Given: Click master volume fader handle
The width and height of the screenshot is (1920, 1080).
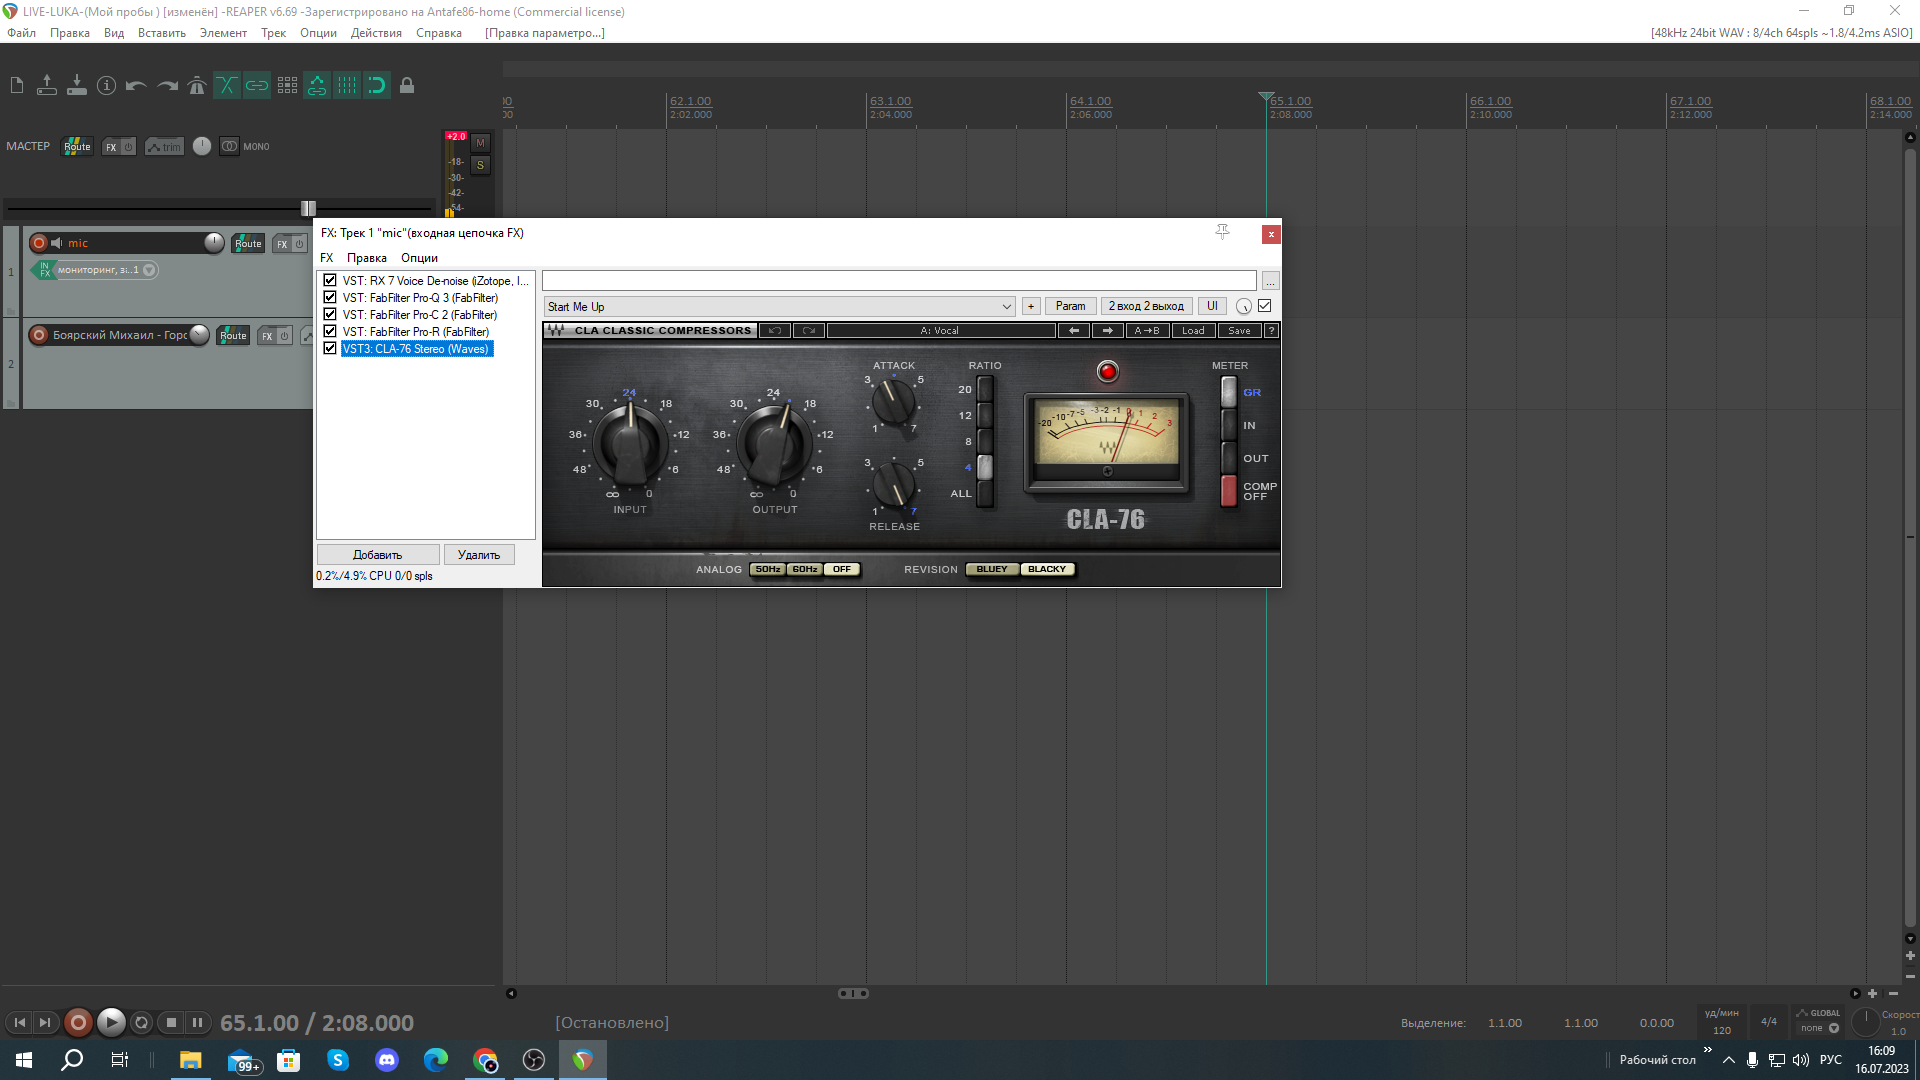Looking at the screenshot, I should [308, 208].
